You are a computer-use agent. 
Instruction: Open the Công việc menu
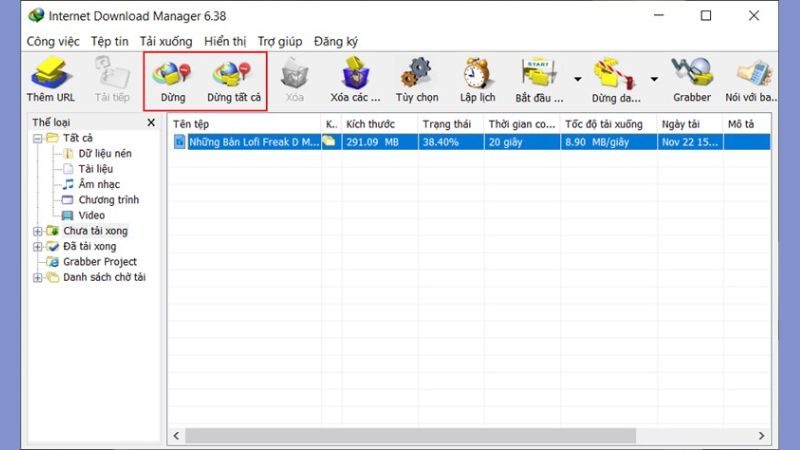coord(53,41)
